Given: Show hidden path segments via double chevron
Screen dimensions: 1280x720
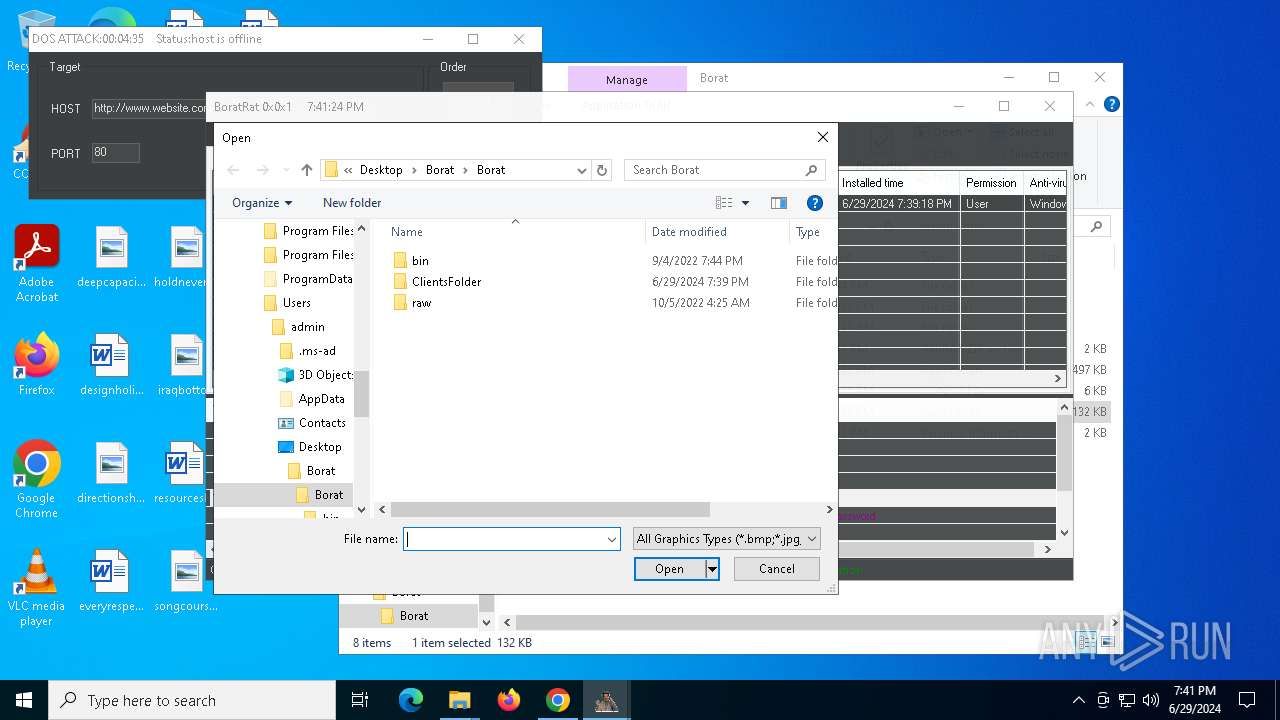Looking at the screenshot, I should 348,170.
